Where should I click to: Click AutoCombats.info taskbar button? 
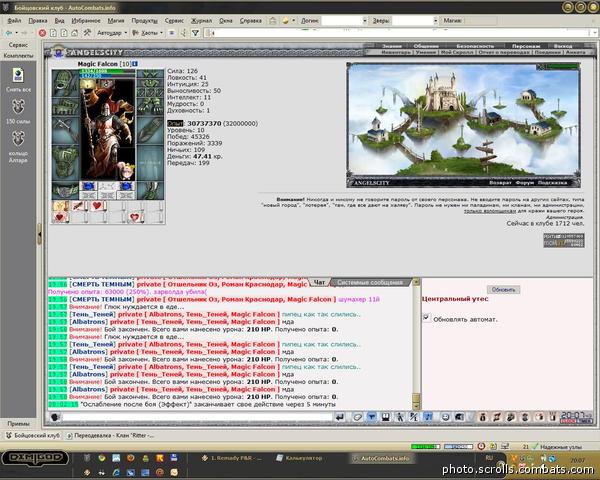coord(381,458)
